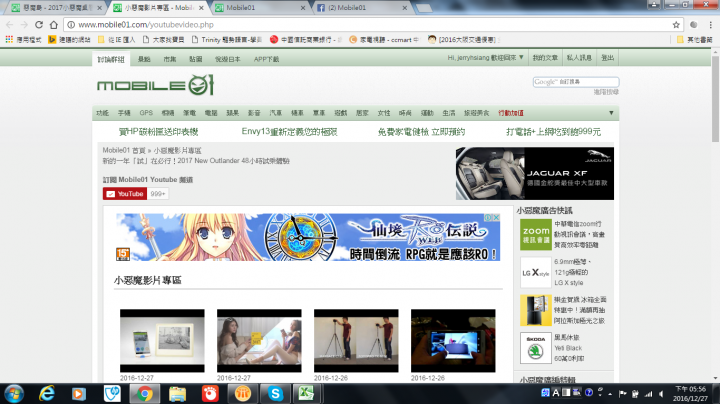Click in the Google custom search box
The image size is (720, 404).
tap(576, 82)
